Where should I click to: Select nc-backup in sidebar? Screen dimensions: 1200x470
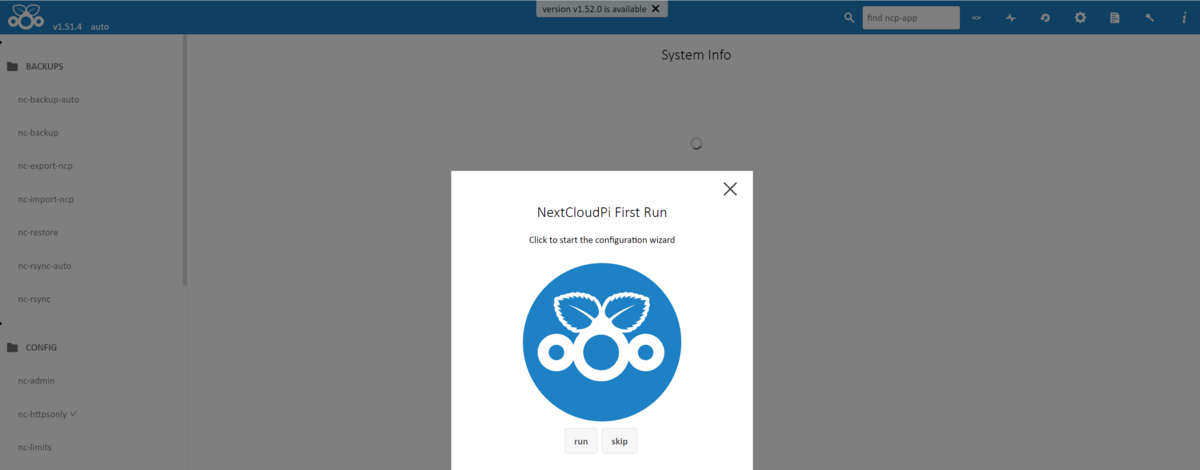(x=38, y=132)
